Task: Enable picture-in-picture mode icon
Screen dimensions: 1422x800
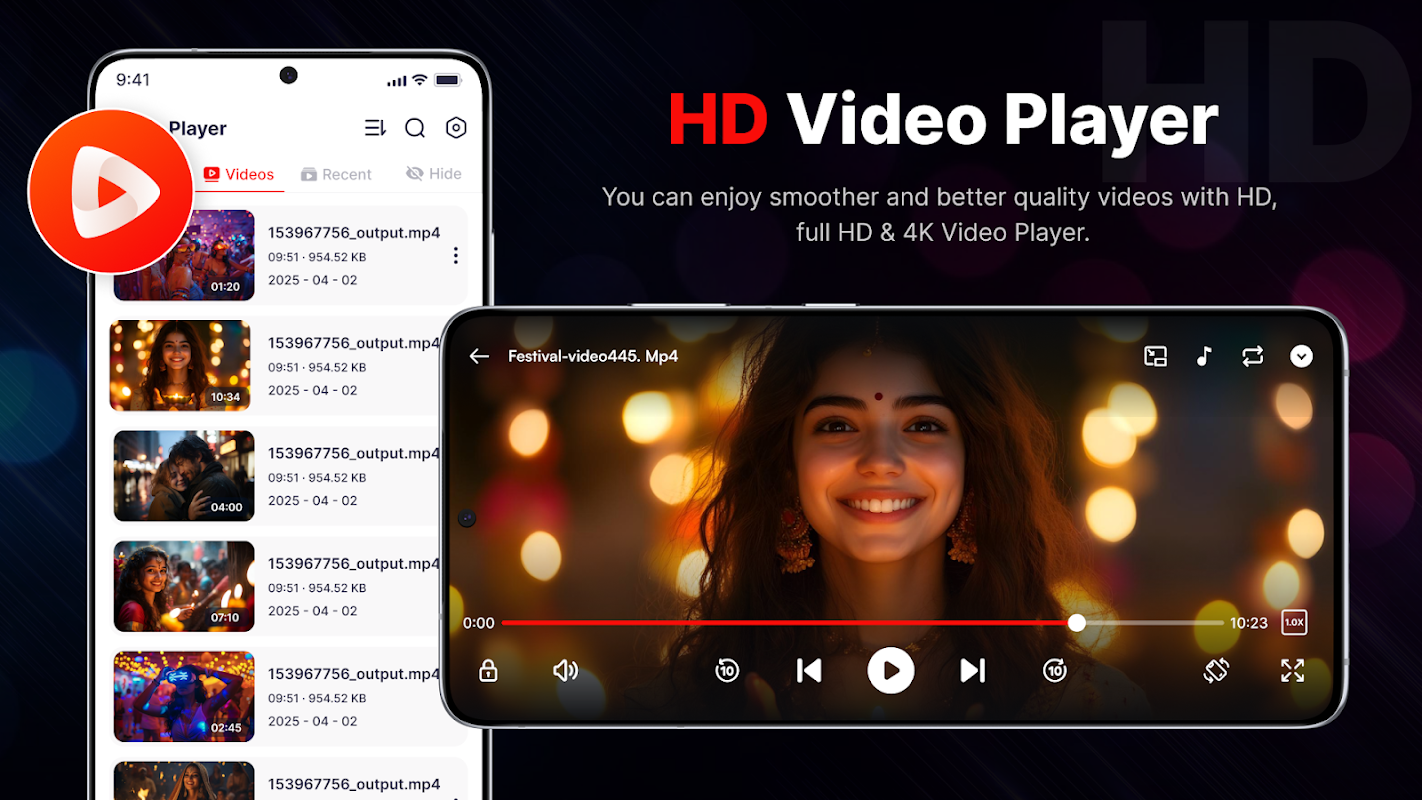Action: [1155, 356]
